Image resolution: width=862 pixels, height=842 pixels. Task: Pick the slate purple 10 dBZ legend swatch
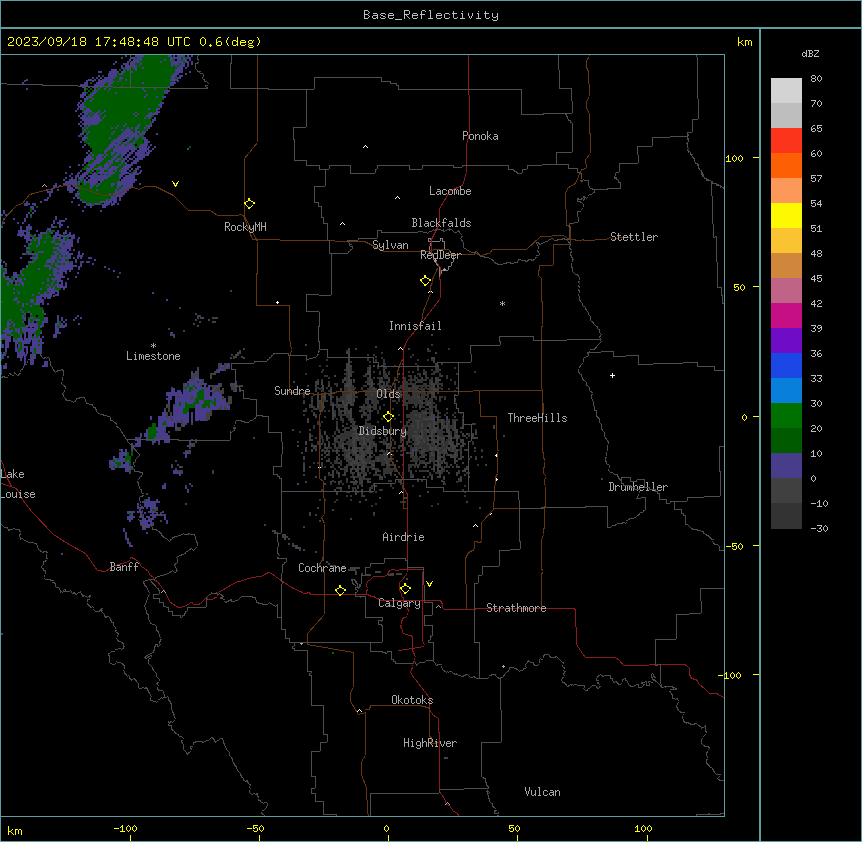tap(786, 466)
